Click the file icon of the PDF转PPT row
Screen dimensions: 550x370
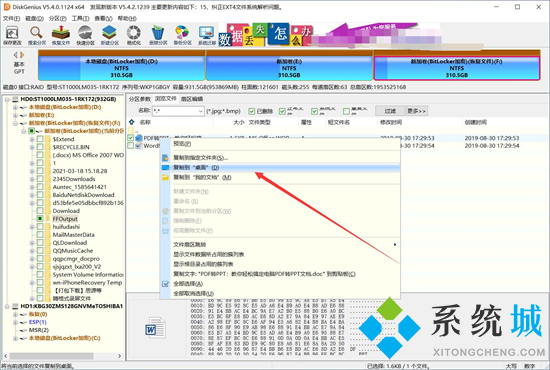coord(139,138)
